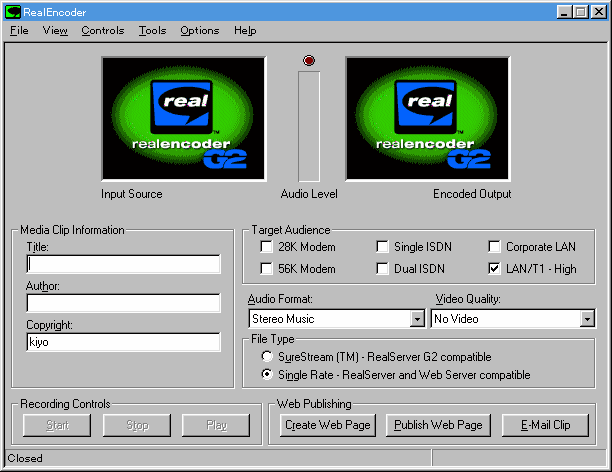Screen dimensions: 612x472
Task: Click the RealEncoder title bar app icon
Action: 13,12
